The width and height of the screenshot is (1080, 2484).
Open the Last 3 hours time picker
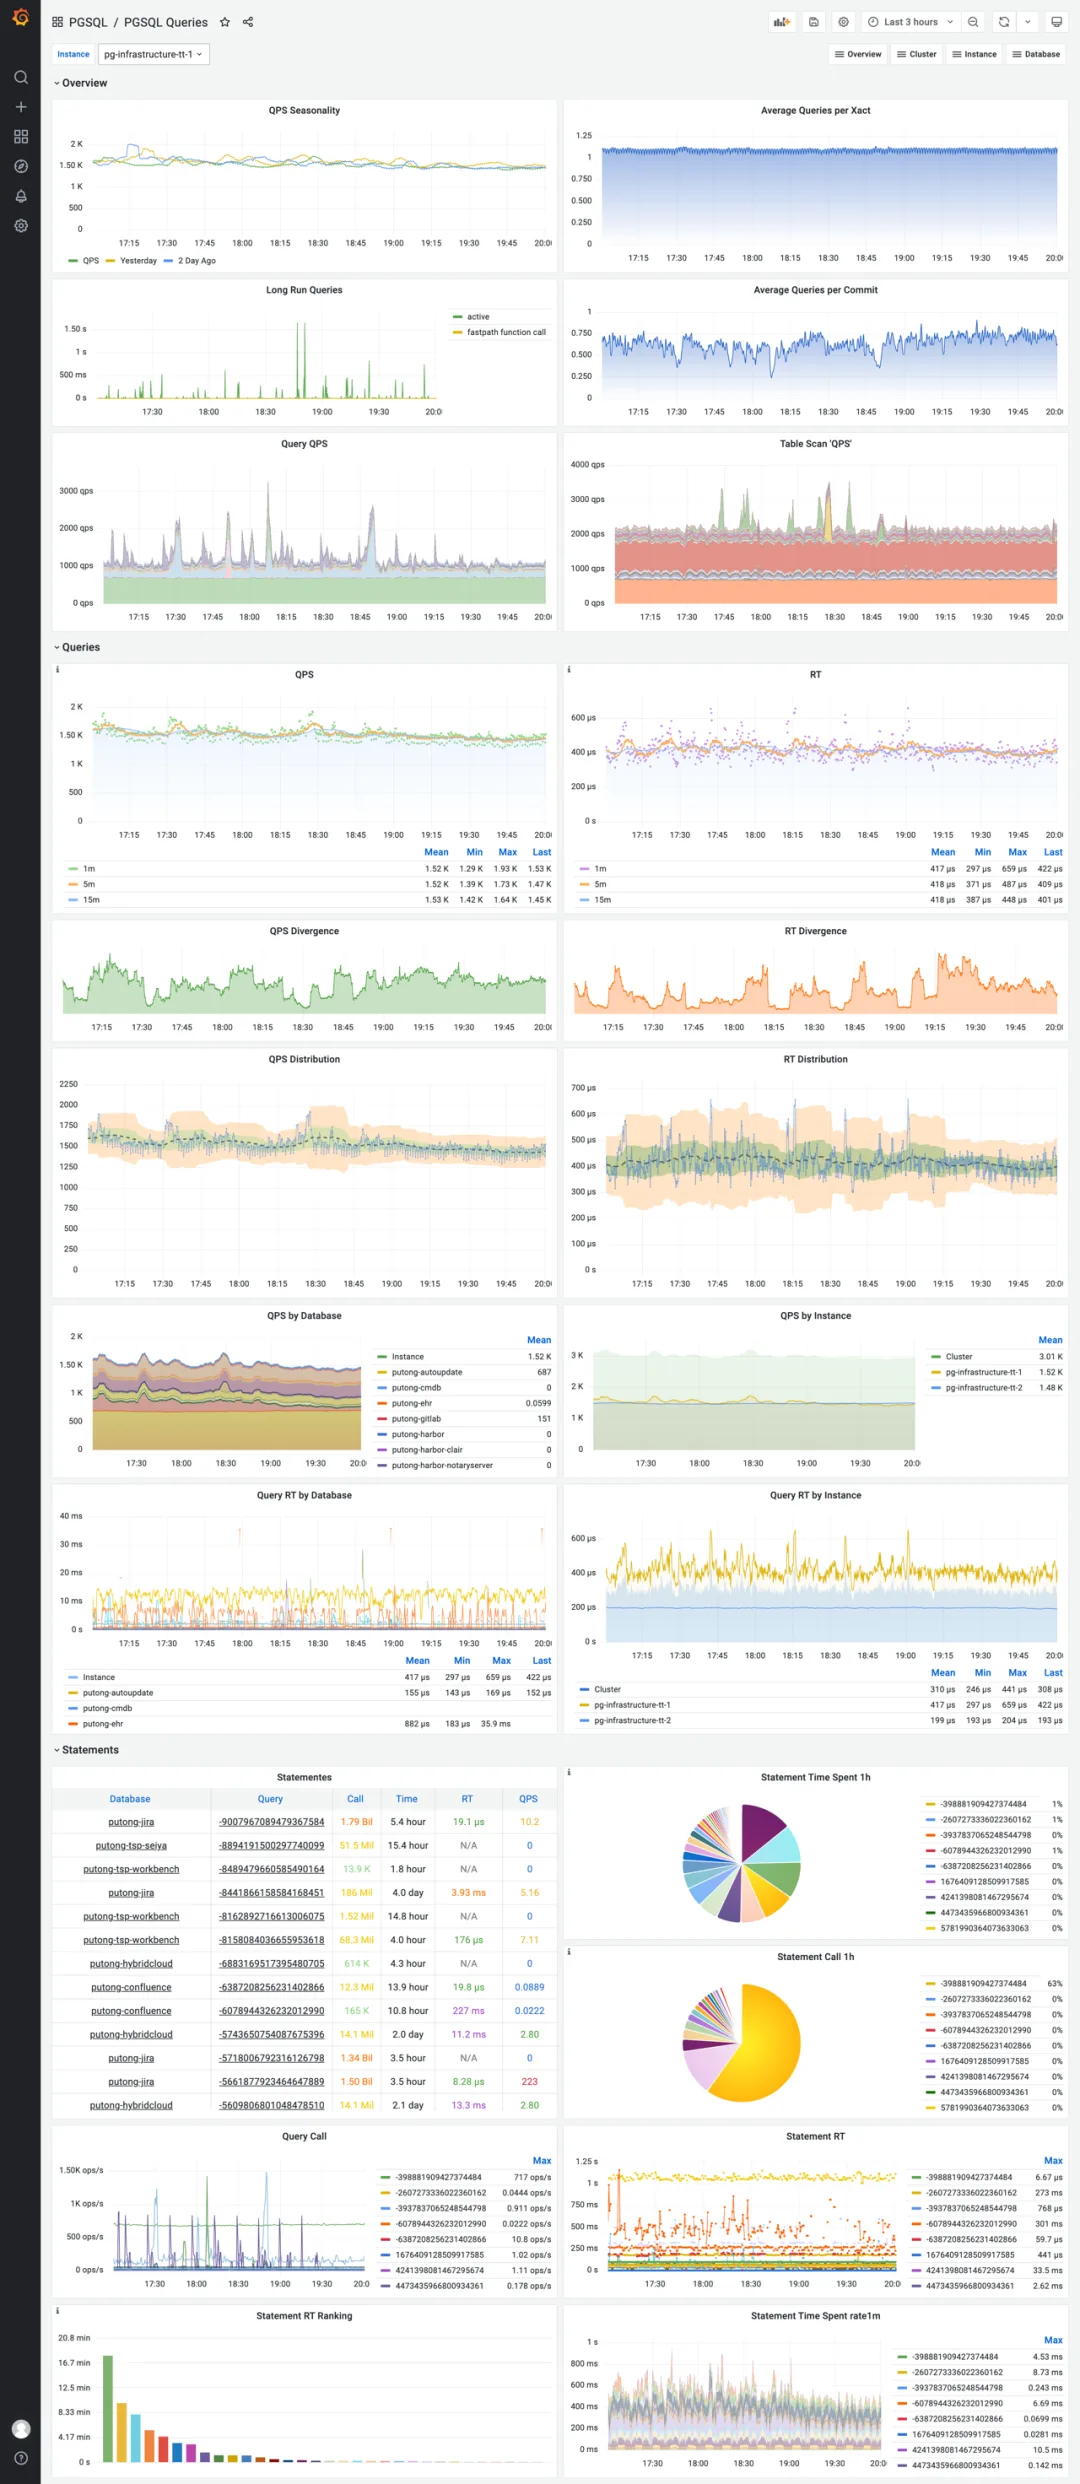coord(910,22)
